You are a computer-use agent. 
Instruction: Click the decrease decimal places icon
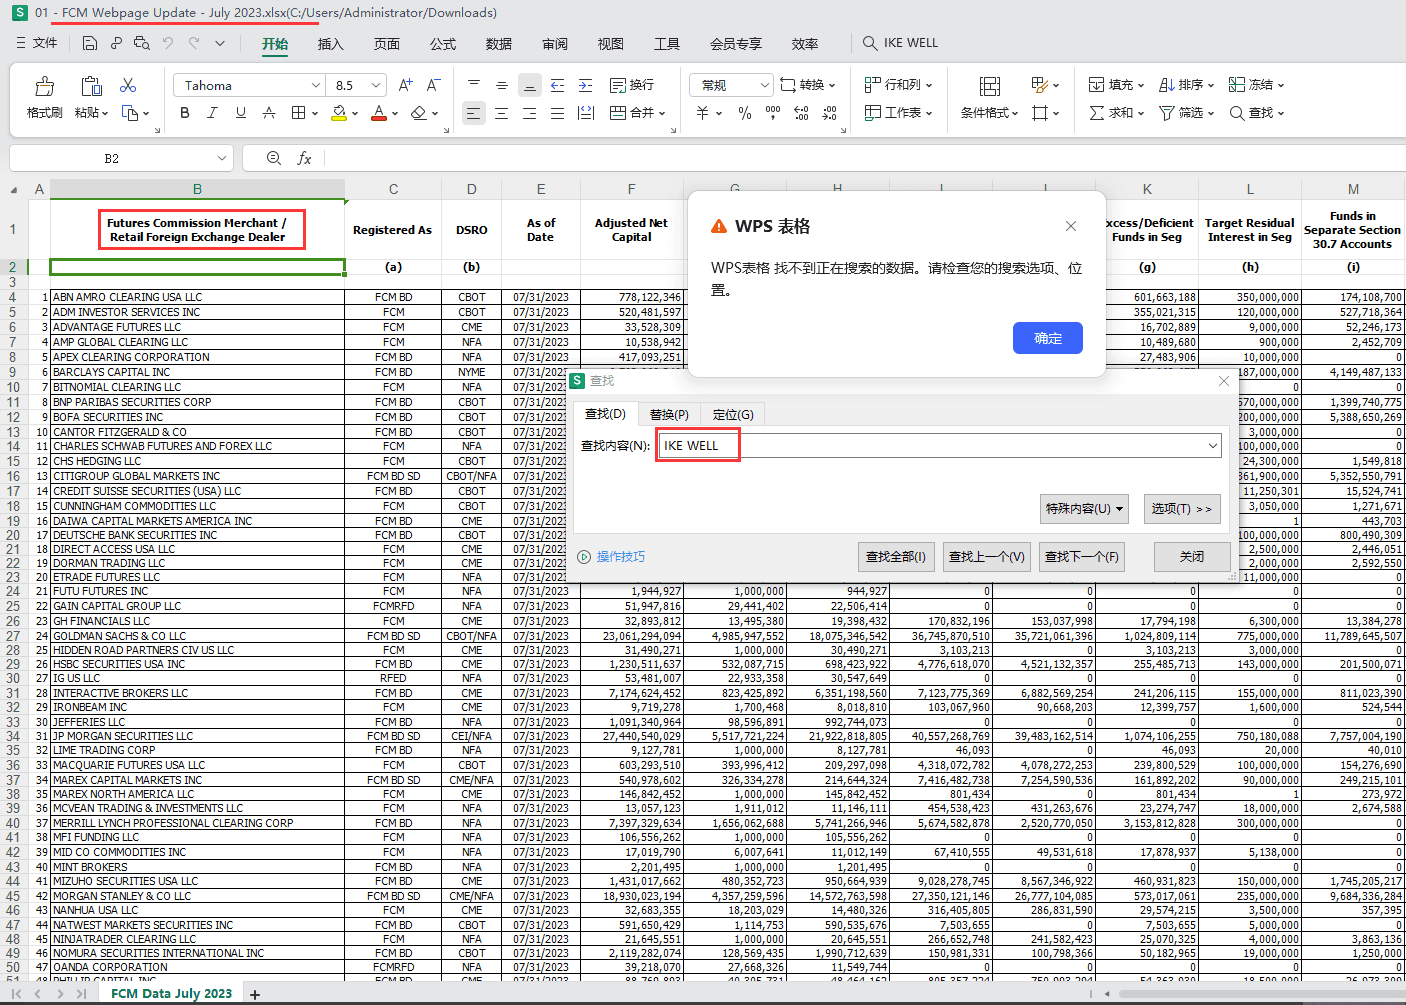coord(830,113)
